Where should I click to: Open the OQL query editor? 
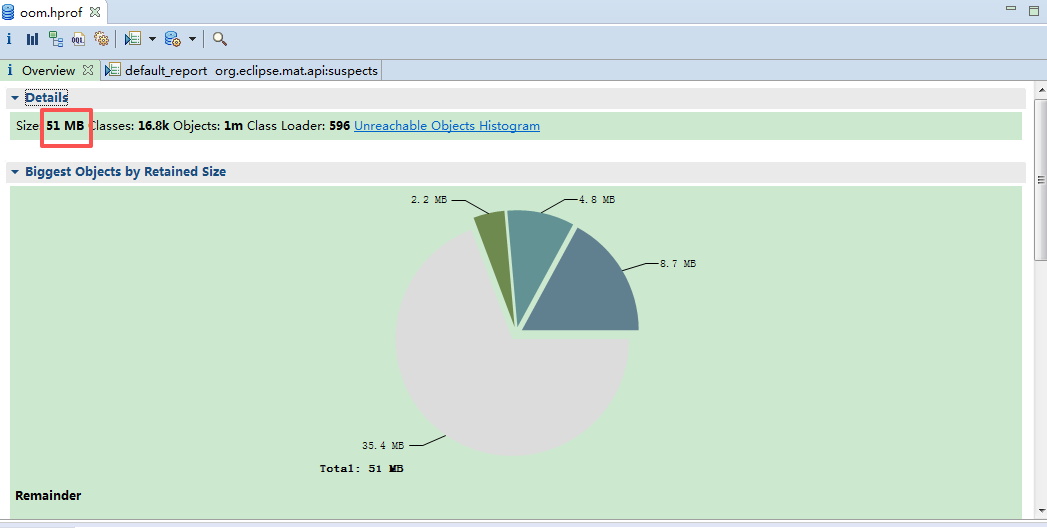pyautogui.click(x=78, y=39)
